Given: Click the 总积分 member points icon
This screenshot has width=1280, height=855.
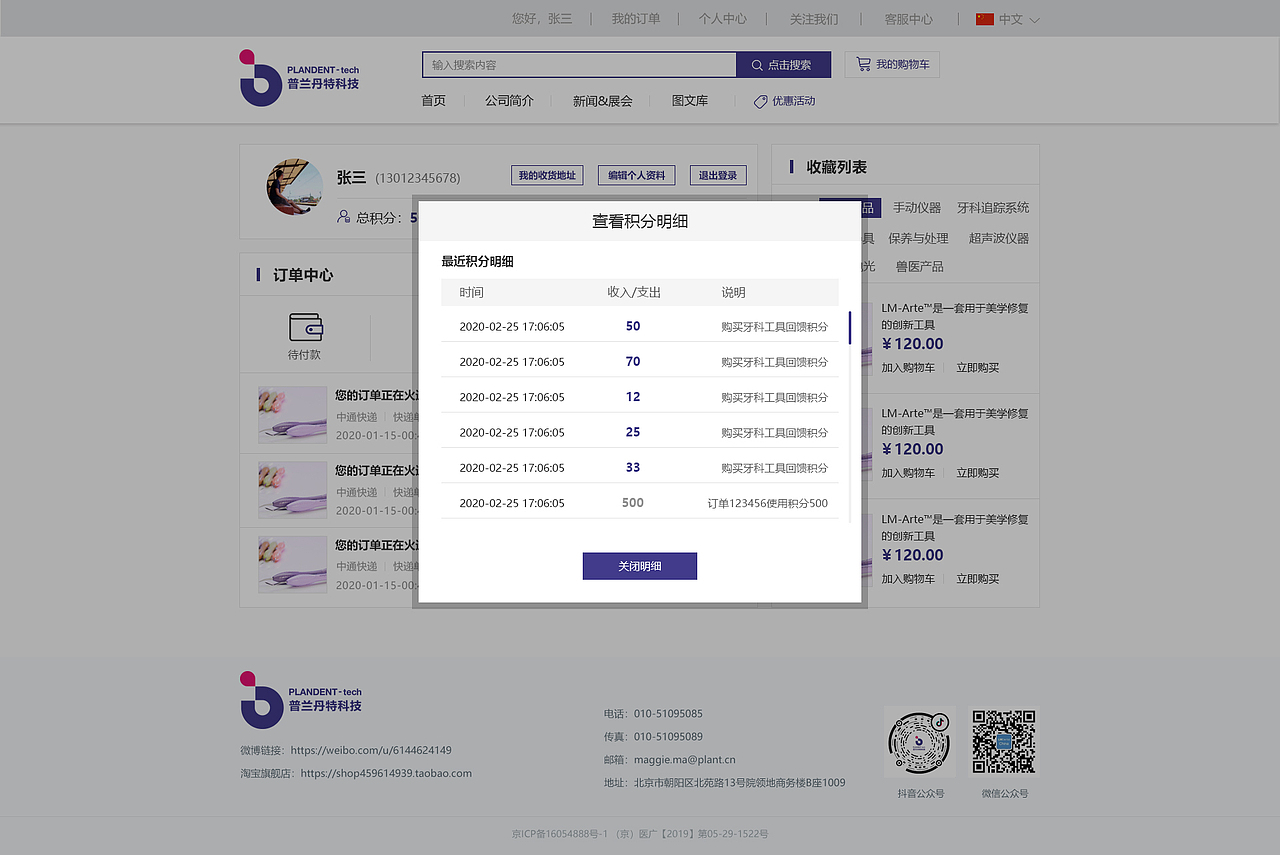Looking at the screenshot, I should tap(345, 217).
